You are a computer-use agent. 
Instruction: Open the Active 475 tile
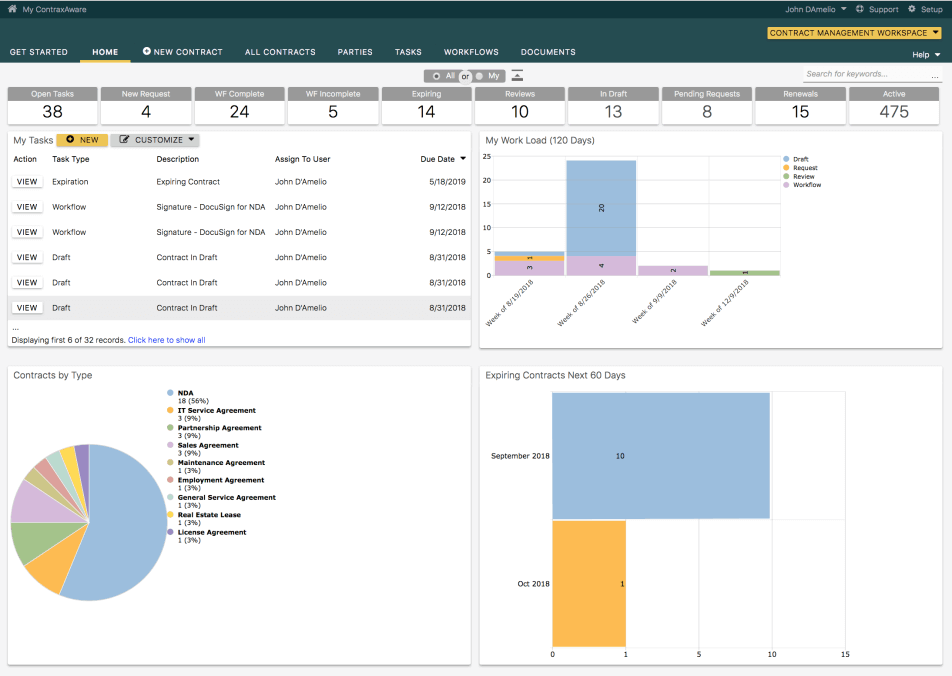pos(894,106)
